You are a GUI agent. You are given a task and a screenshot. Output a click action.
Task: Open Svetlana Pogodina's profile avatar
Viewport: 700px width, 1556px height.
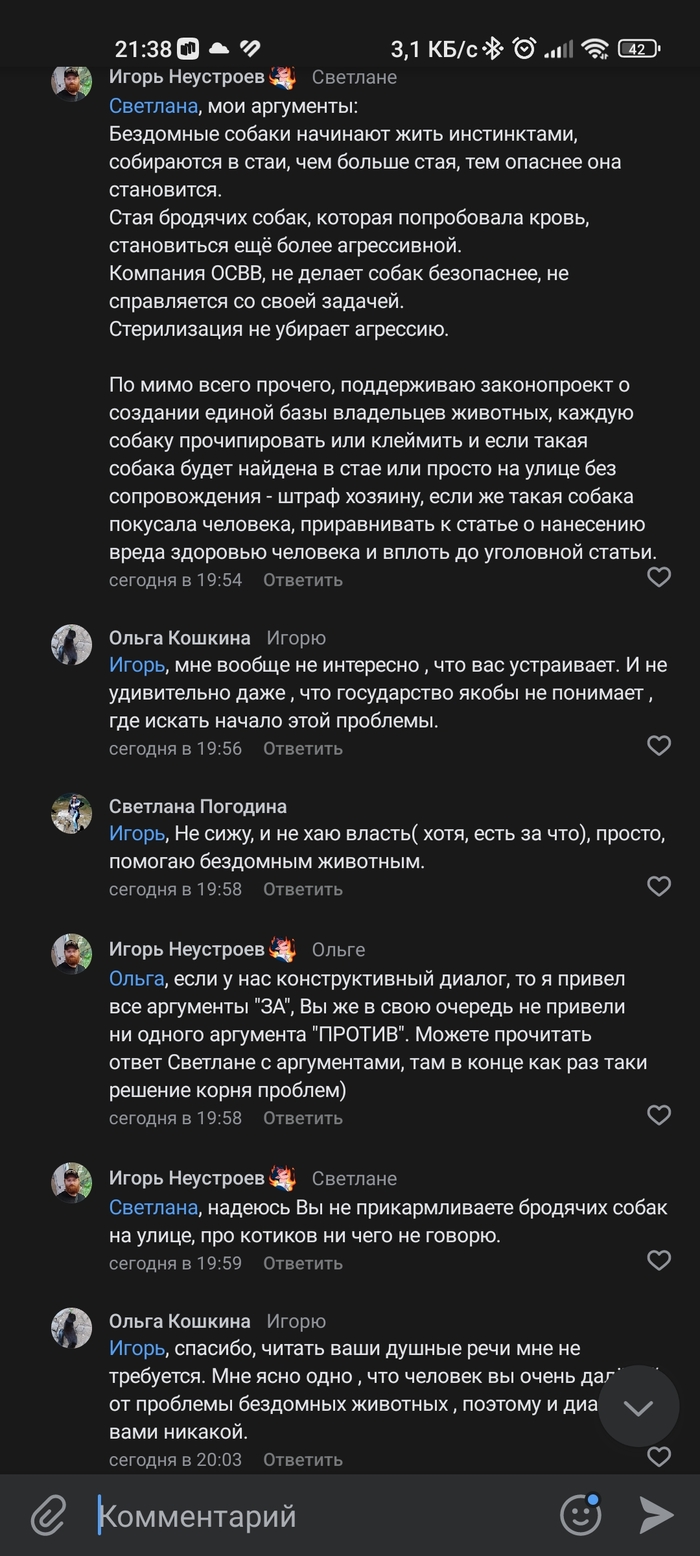[71, 813]
